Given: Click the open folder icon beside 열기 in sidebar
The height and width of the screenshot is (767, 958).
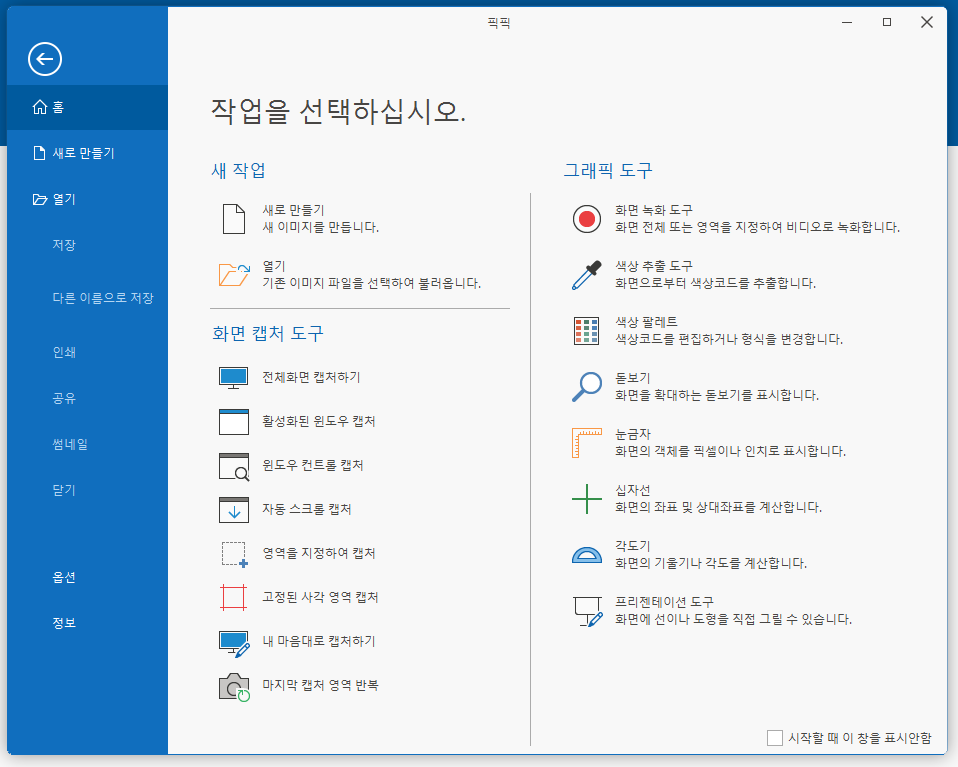Looking at the screenshot, I should pyautogui.click(x=40, y=199).
